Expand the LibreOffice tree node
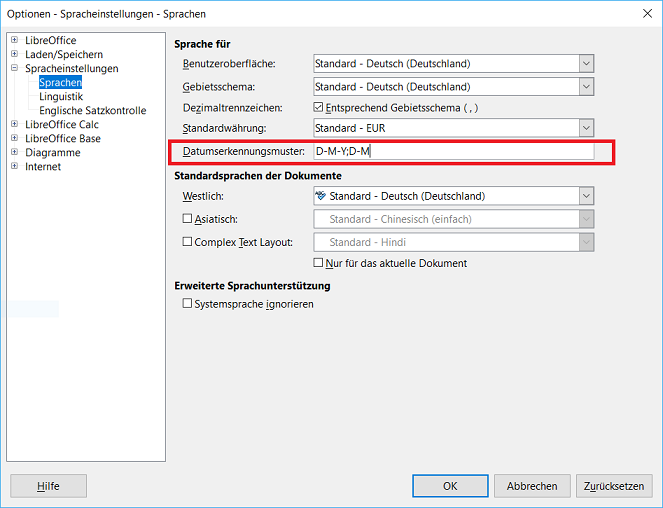Image resolution: width=663 pixels, height=508 pixels. click(x=15, y=41)
